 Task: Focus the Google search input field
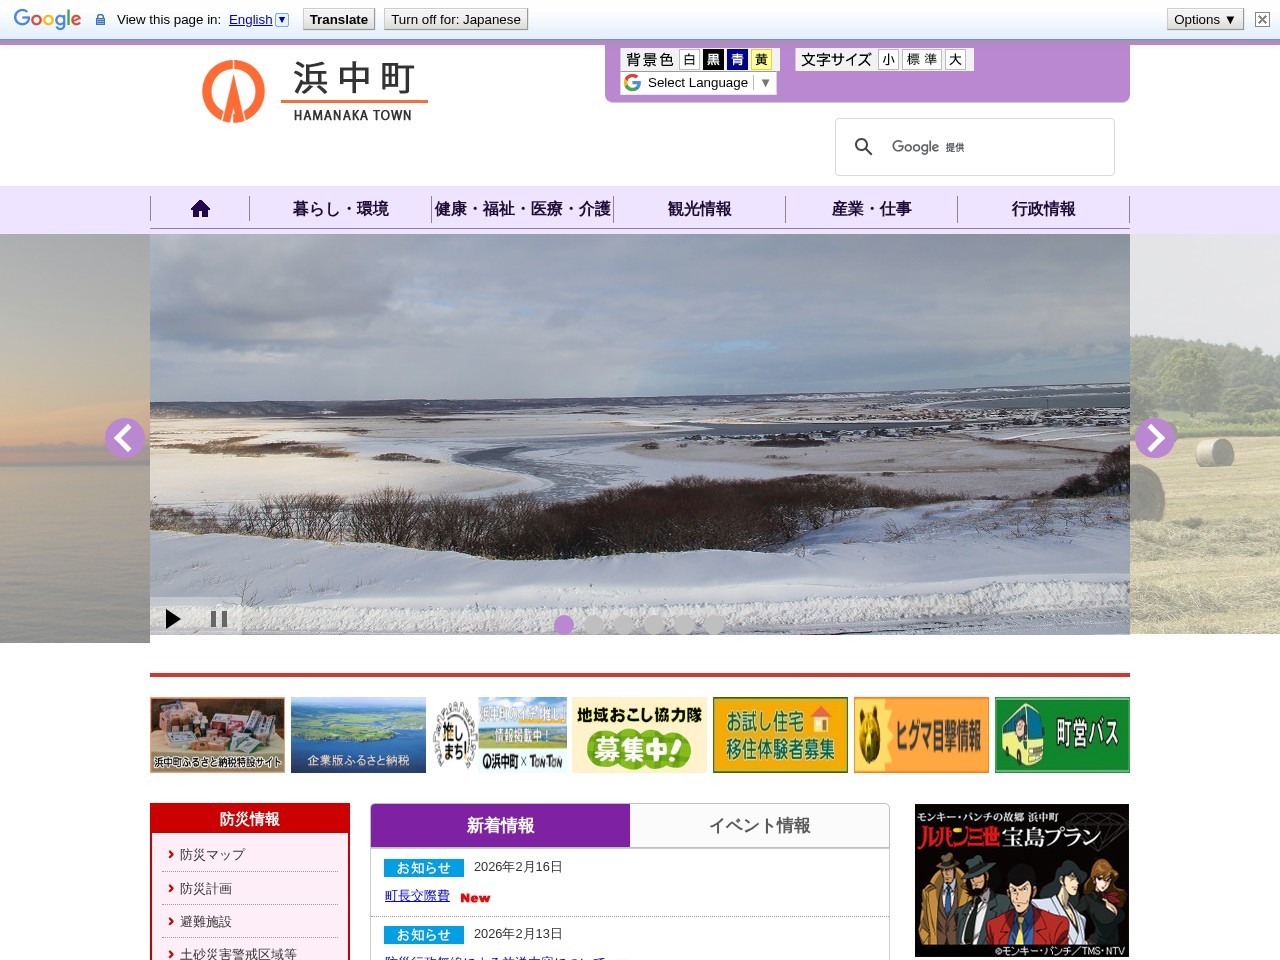[1000, 147]
